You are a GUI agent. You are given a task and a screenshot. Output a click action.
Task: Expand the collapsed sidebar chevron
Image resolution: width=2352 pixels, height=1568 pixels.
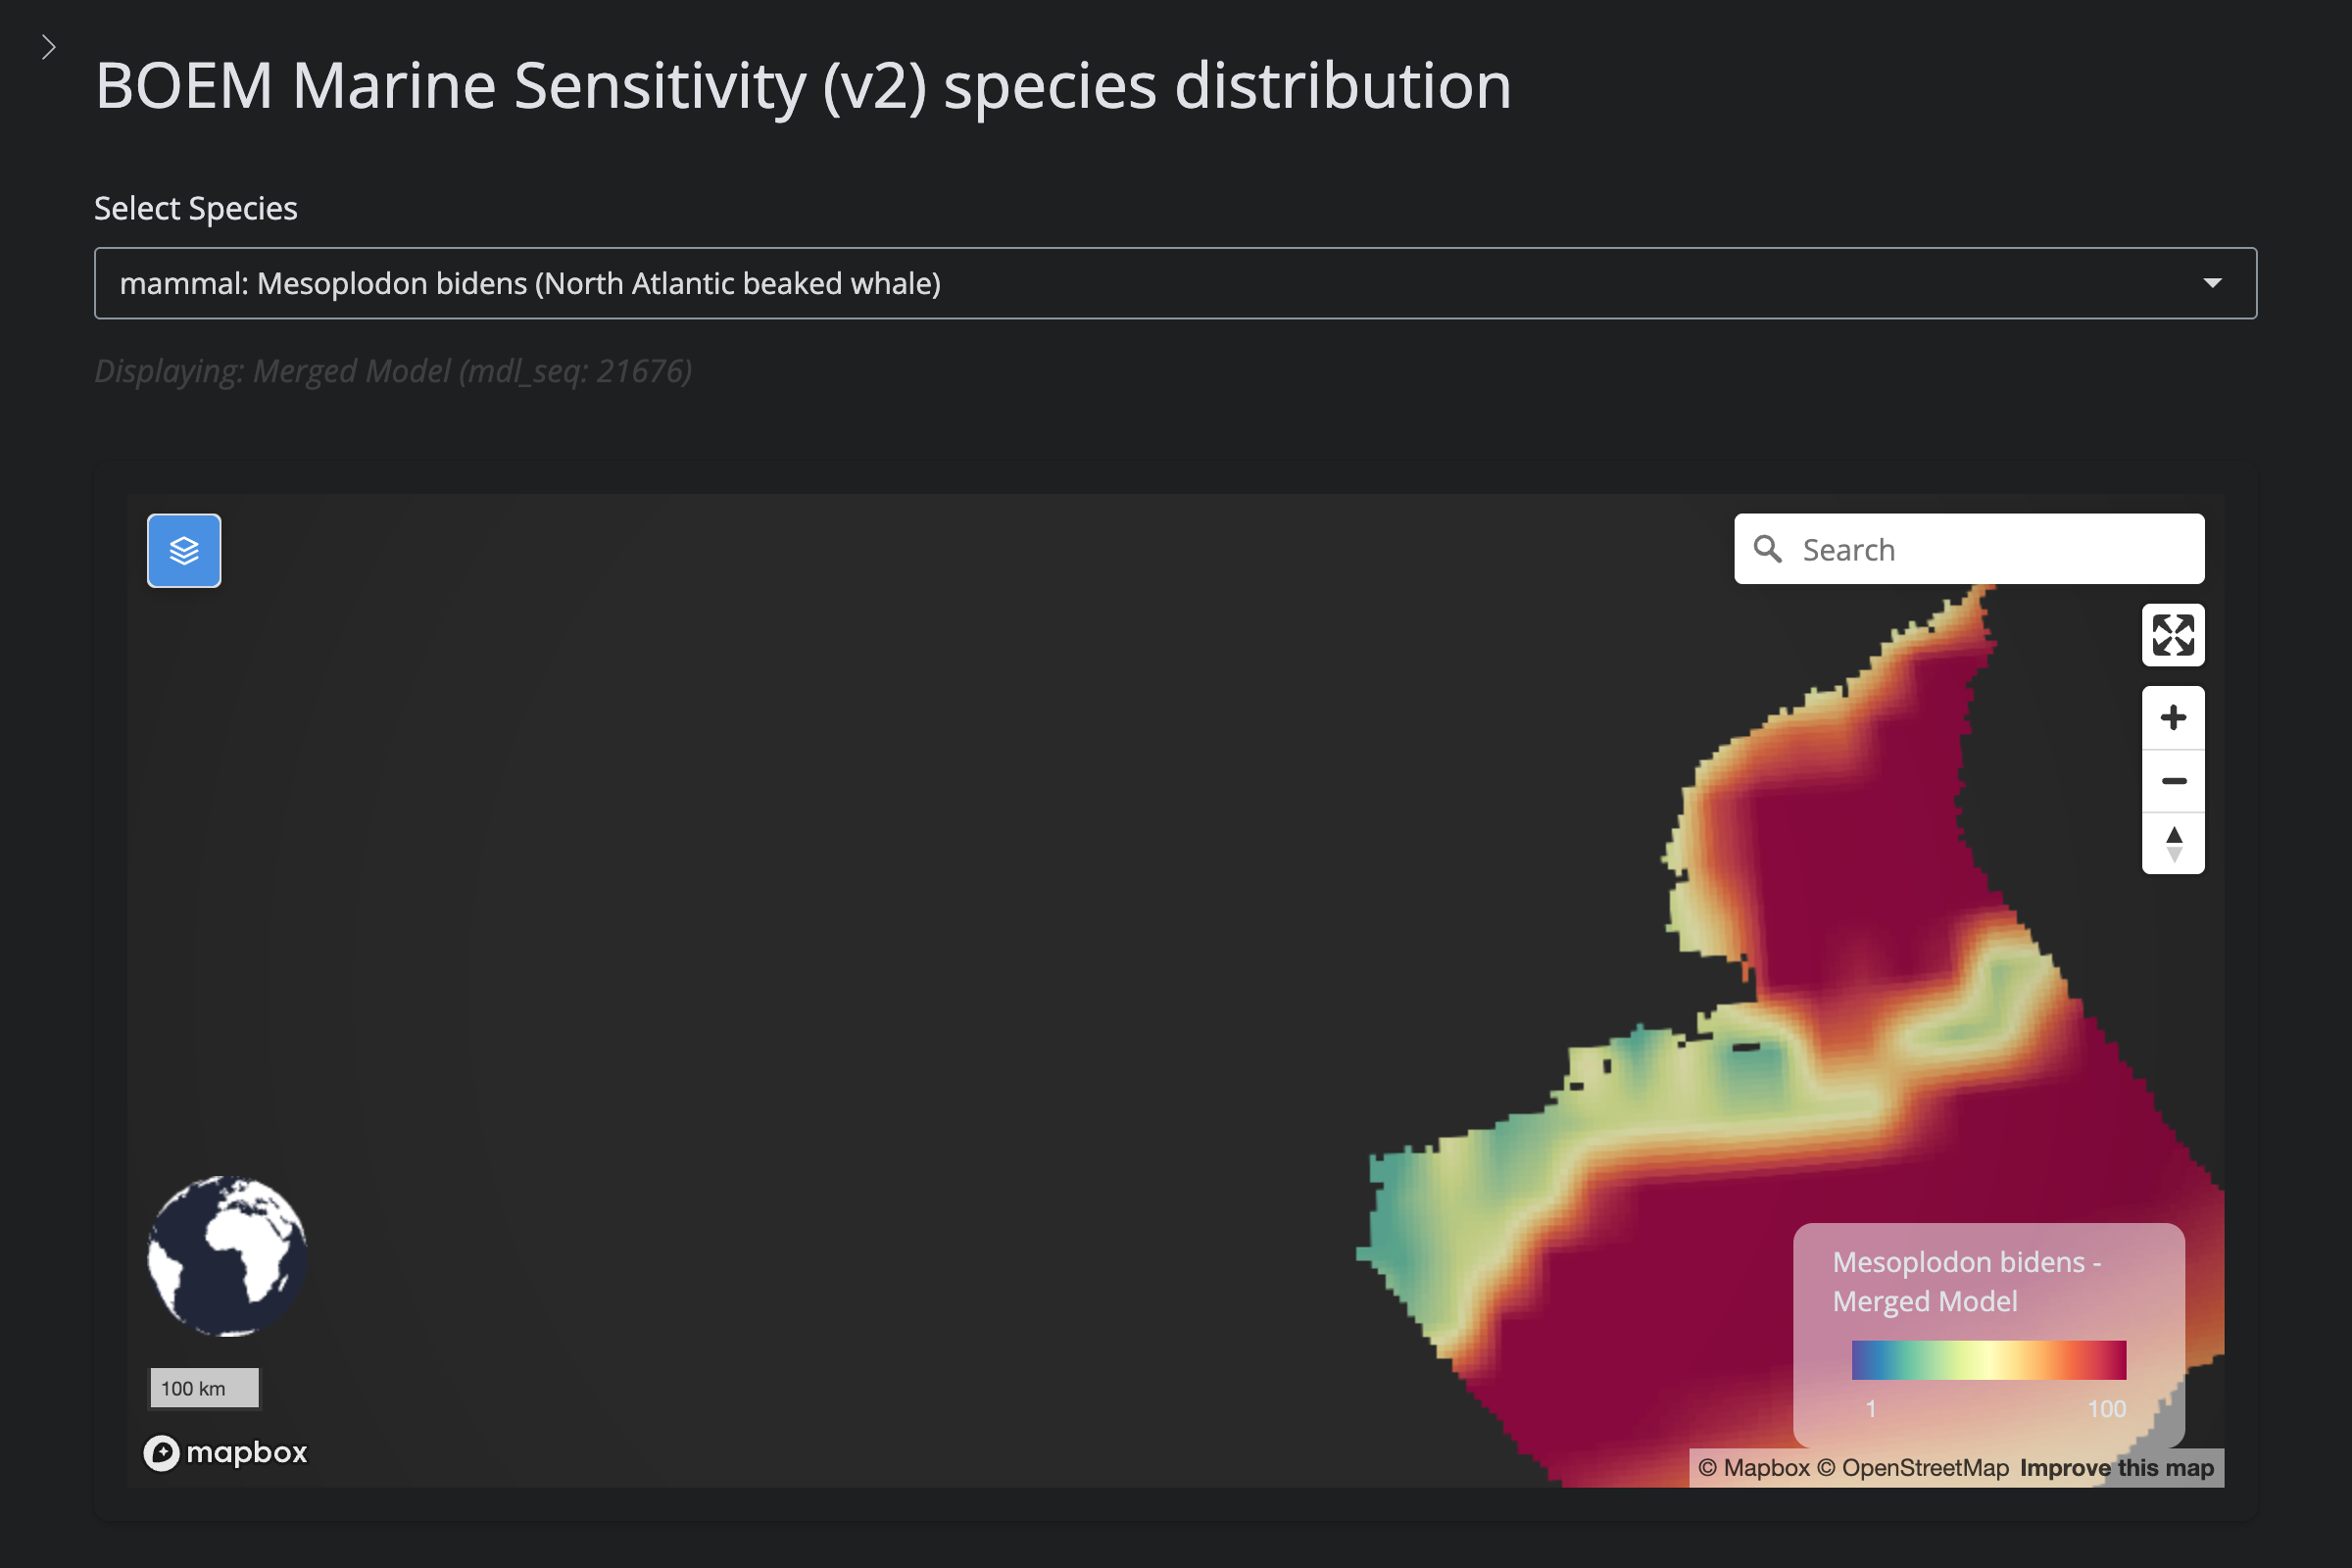point(48,47)
